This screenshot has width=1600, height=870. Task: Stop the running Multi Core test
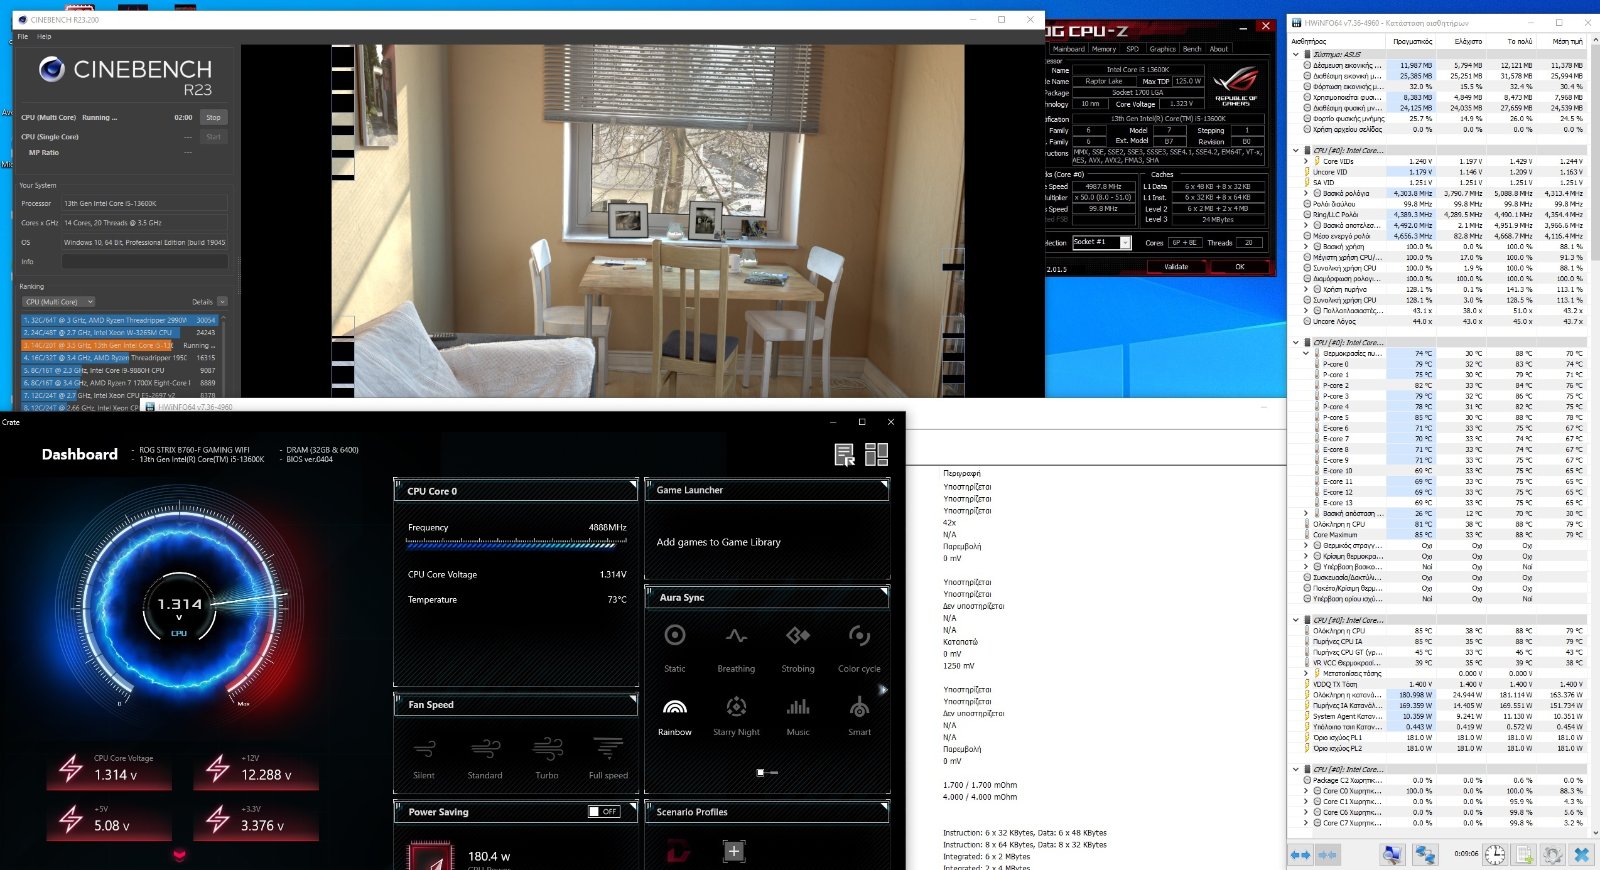pyautogui.click(x=213, y=117)
